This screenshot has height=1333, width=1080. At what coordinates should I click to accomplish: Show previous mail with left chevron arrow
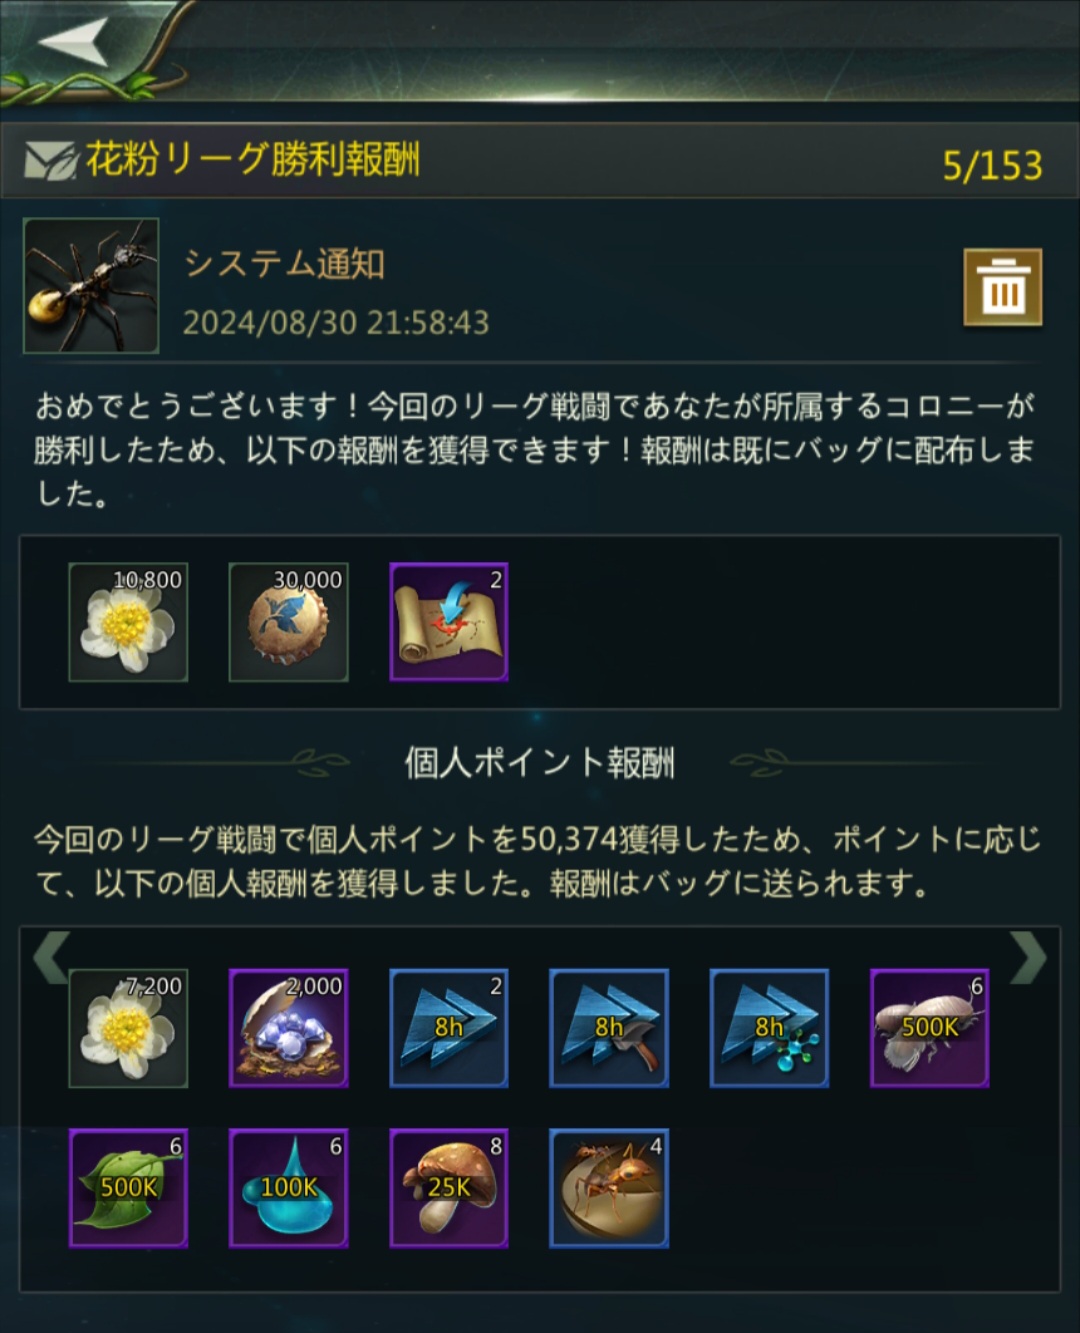click(51, 958)
